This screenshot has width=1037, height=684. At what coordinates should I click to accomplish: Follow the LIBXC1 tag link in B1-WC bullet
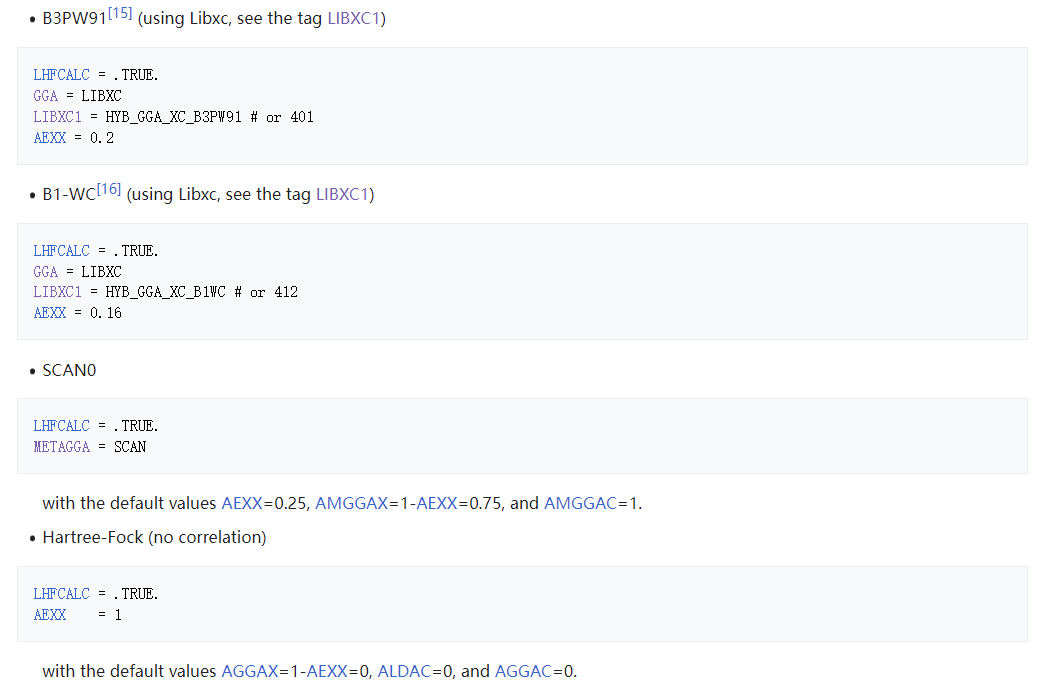pos(342,194)
